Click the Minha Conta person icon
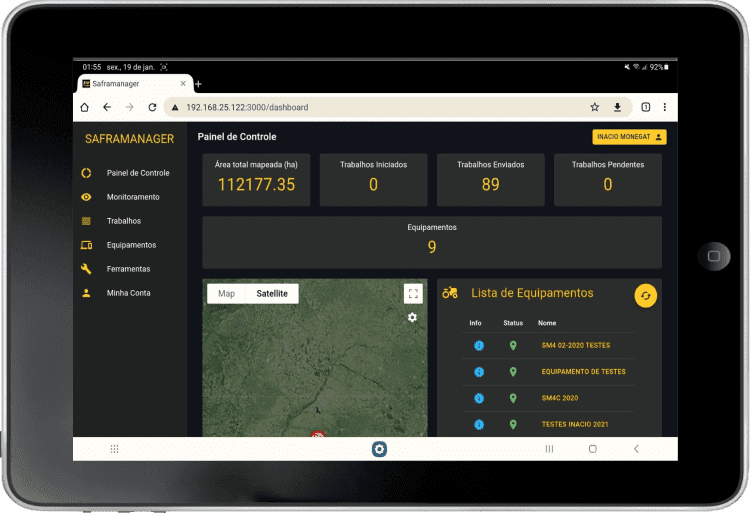The image size is (750, 513). point(86,293)
